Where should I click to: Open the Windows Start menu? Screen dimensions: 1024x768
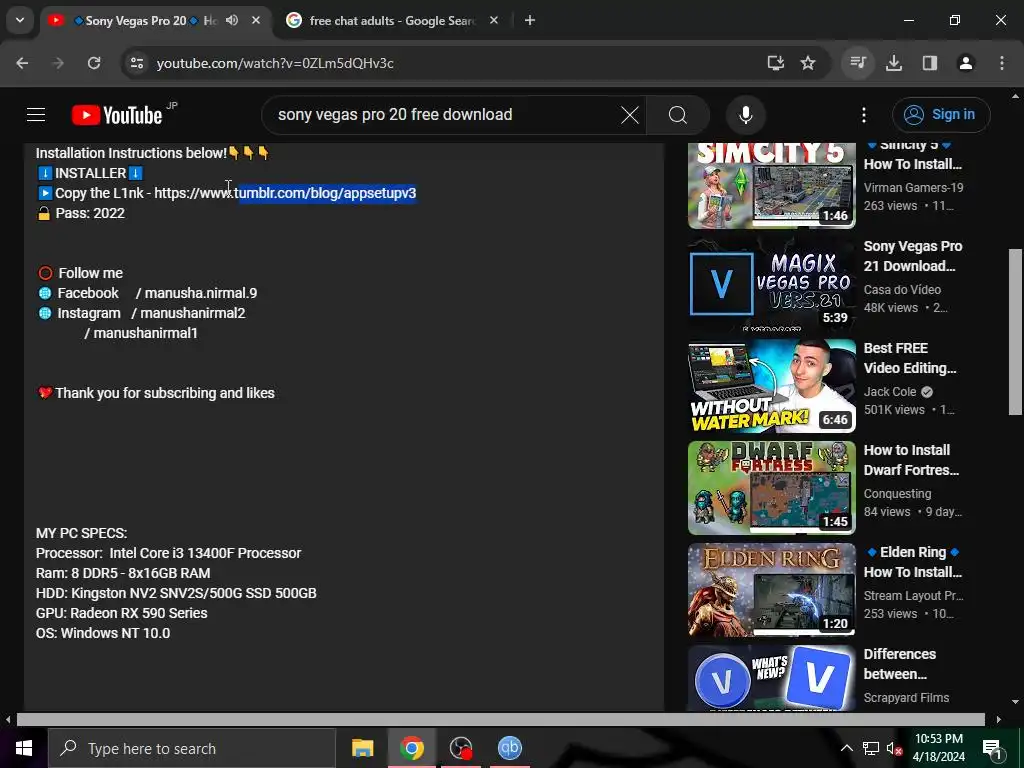pyautogui.click(x=24, y=748)
